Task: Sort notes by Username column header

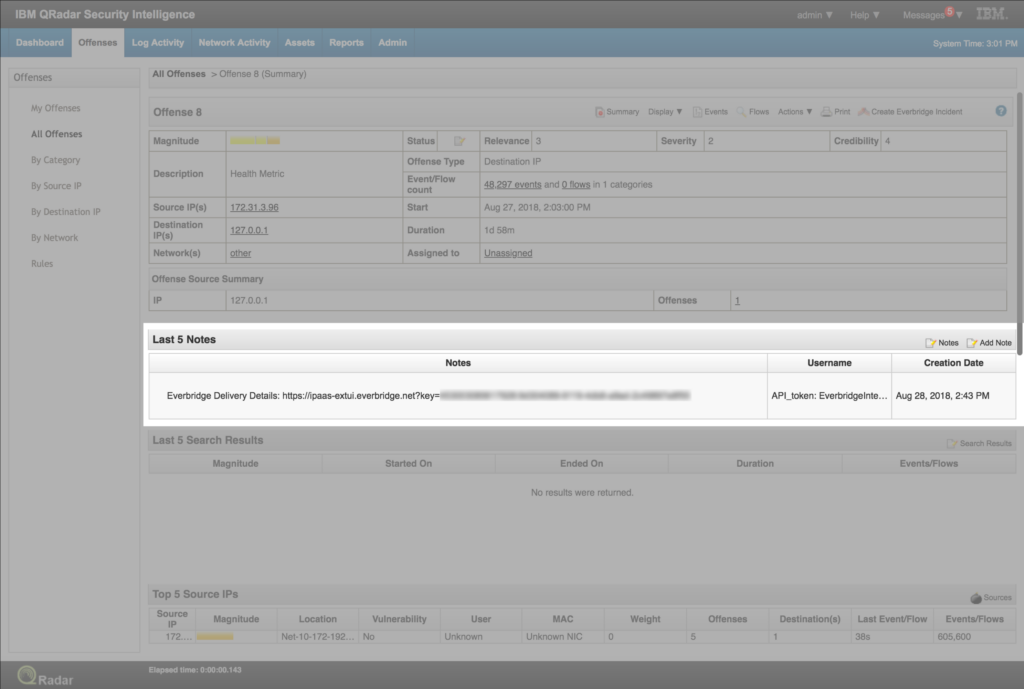Action: (829, 363)
